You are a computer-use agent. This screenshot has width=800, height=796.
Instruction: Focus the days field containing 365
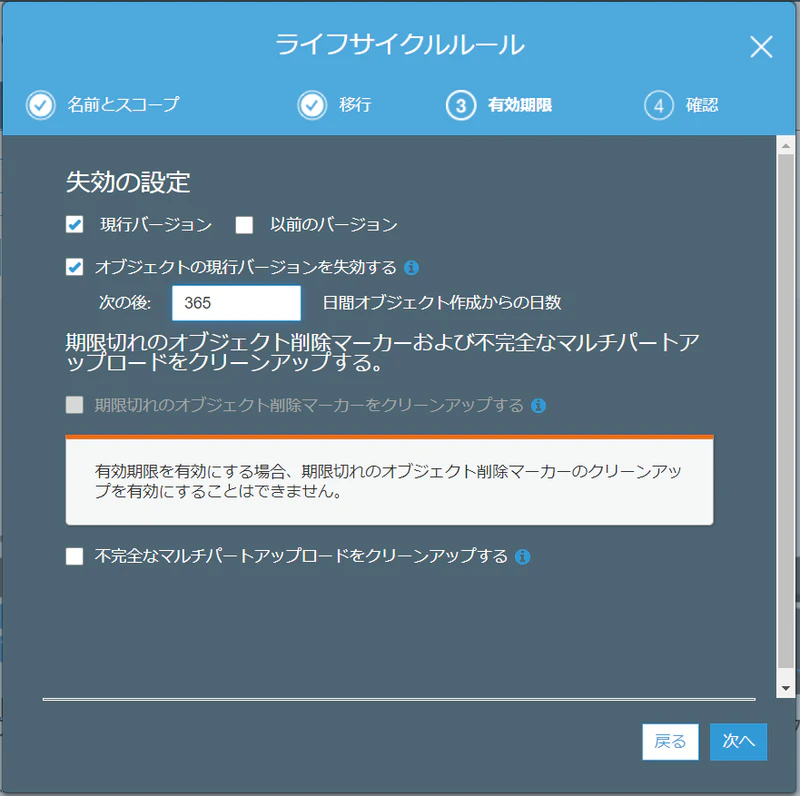tap(236, 303)
